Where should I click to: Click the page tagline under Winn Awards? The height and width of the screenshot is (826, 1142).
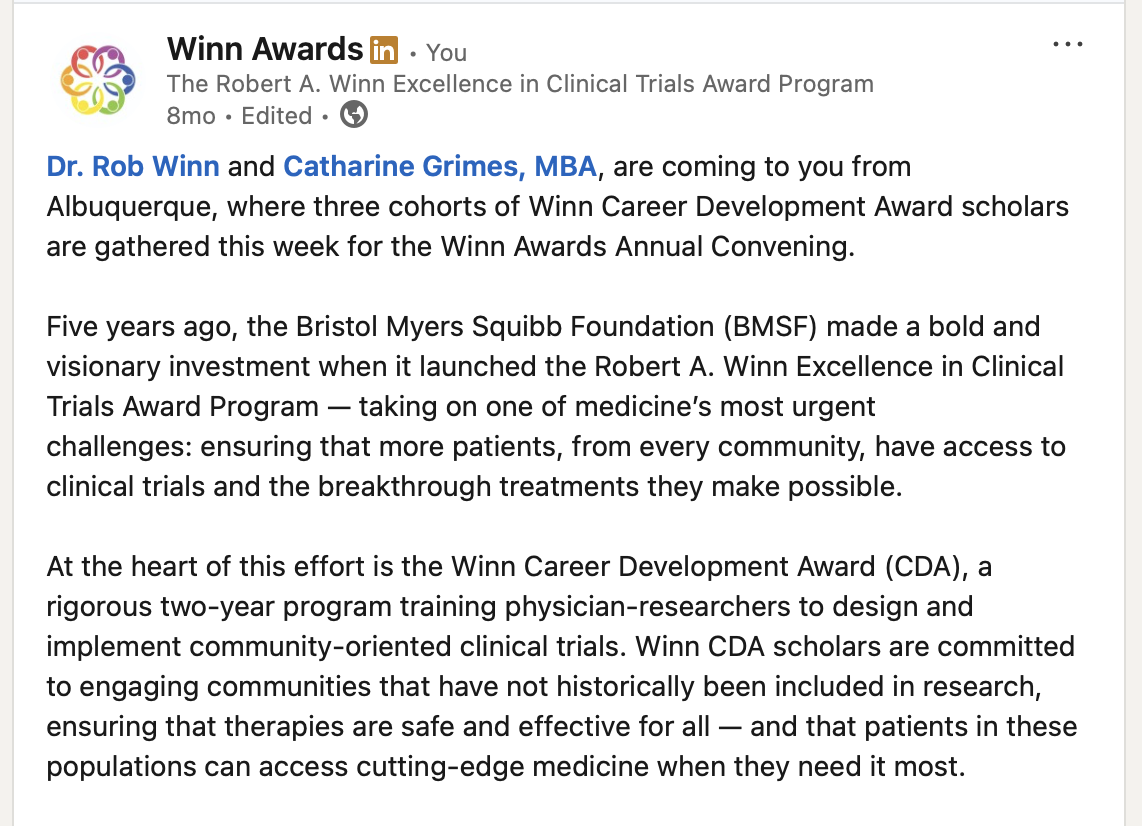520,84
